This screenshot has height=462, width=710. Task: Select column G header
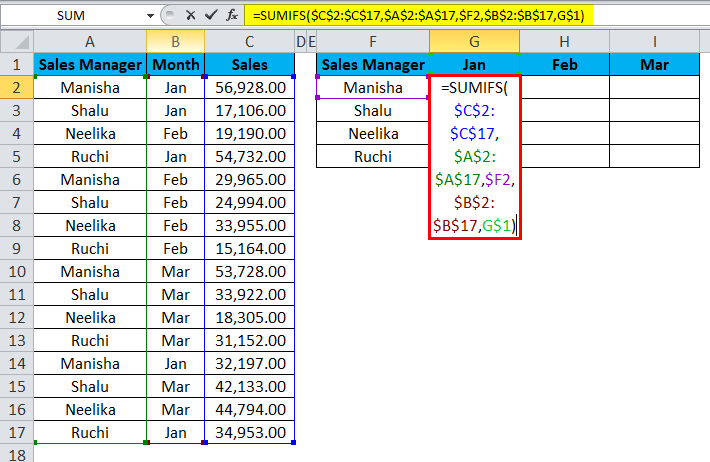click(474, 42)
